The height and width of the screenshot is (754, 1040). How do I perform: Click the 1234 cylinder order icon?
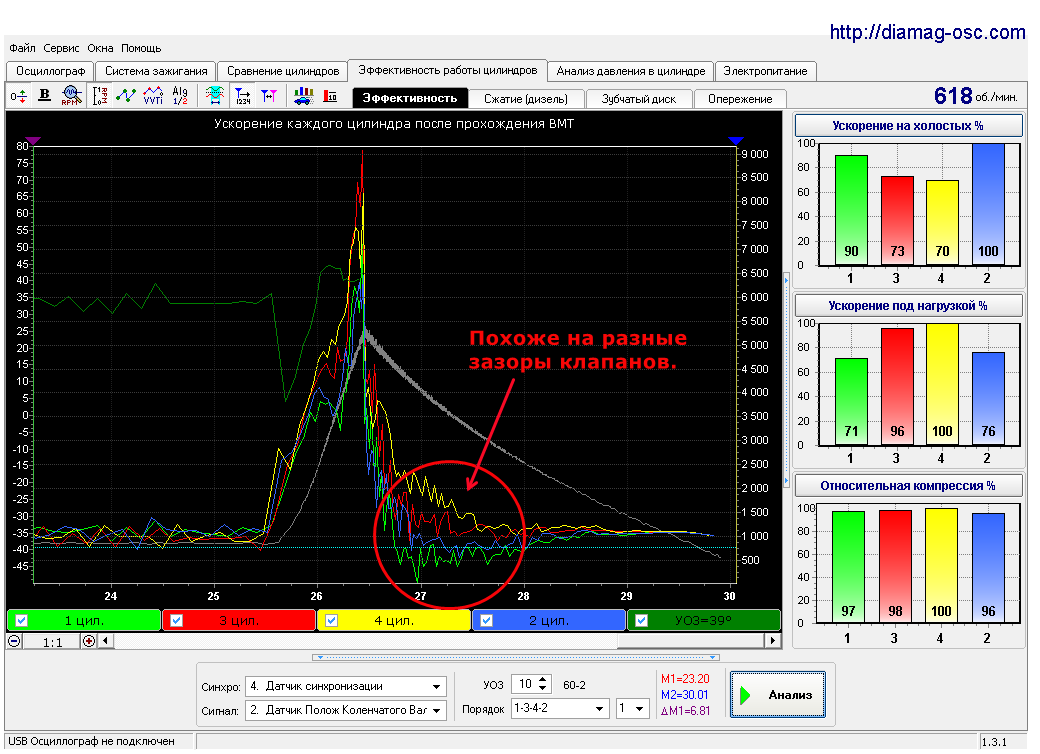click(x=243, y=97)
